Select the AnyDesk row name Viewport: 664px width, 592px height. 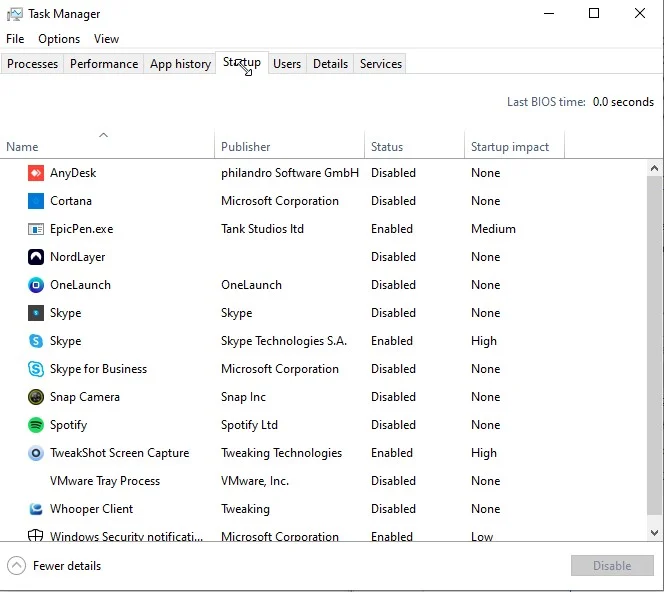click(73, 173)
